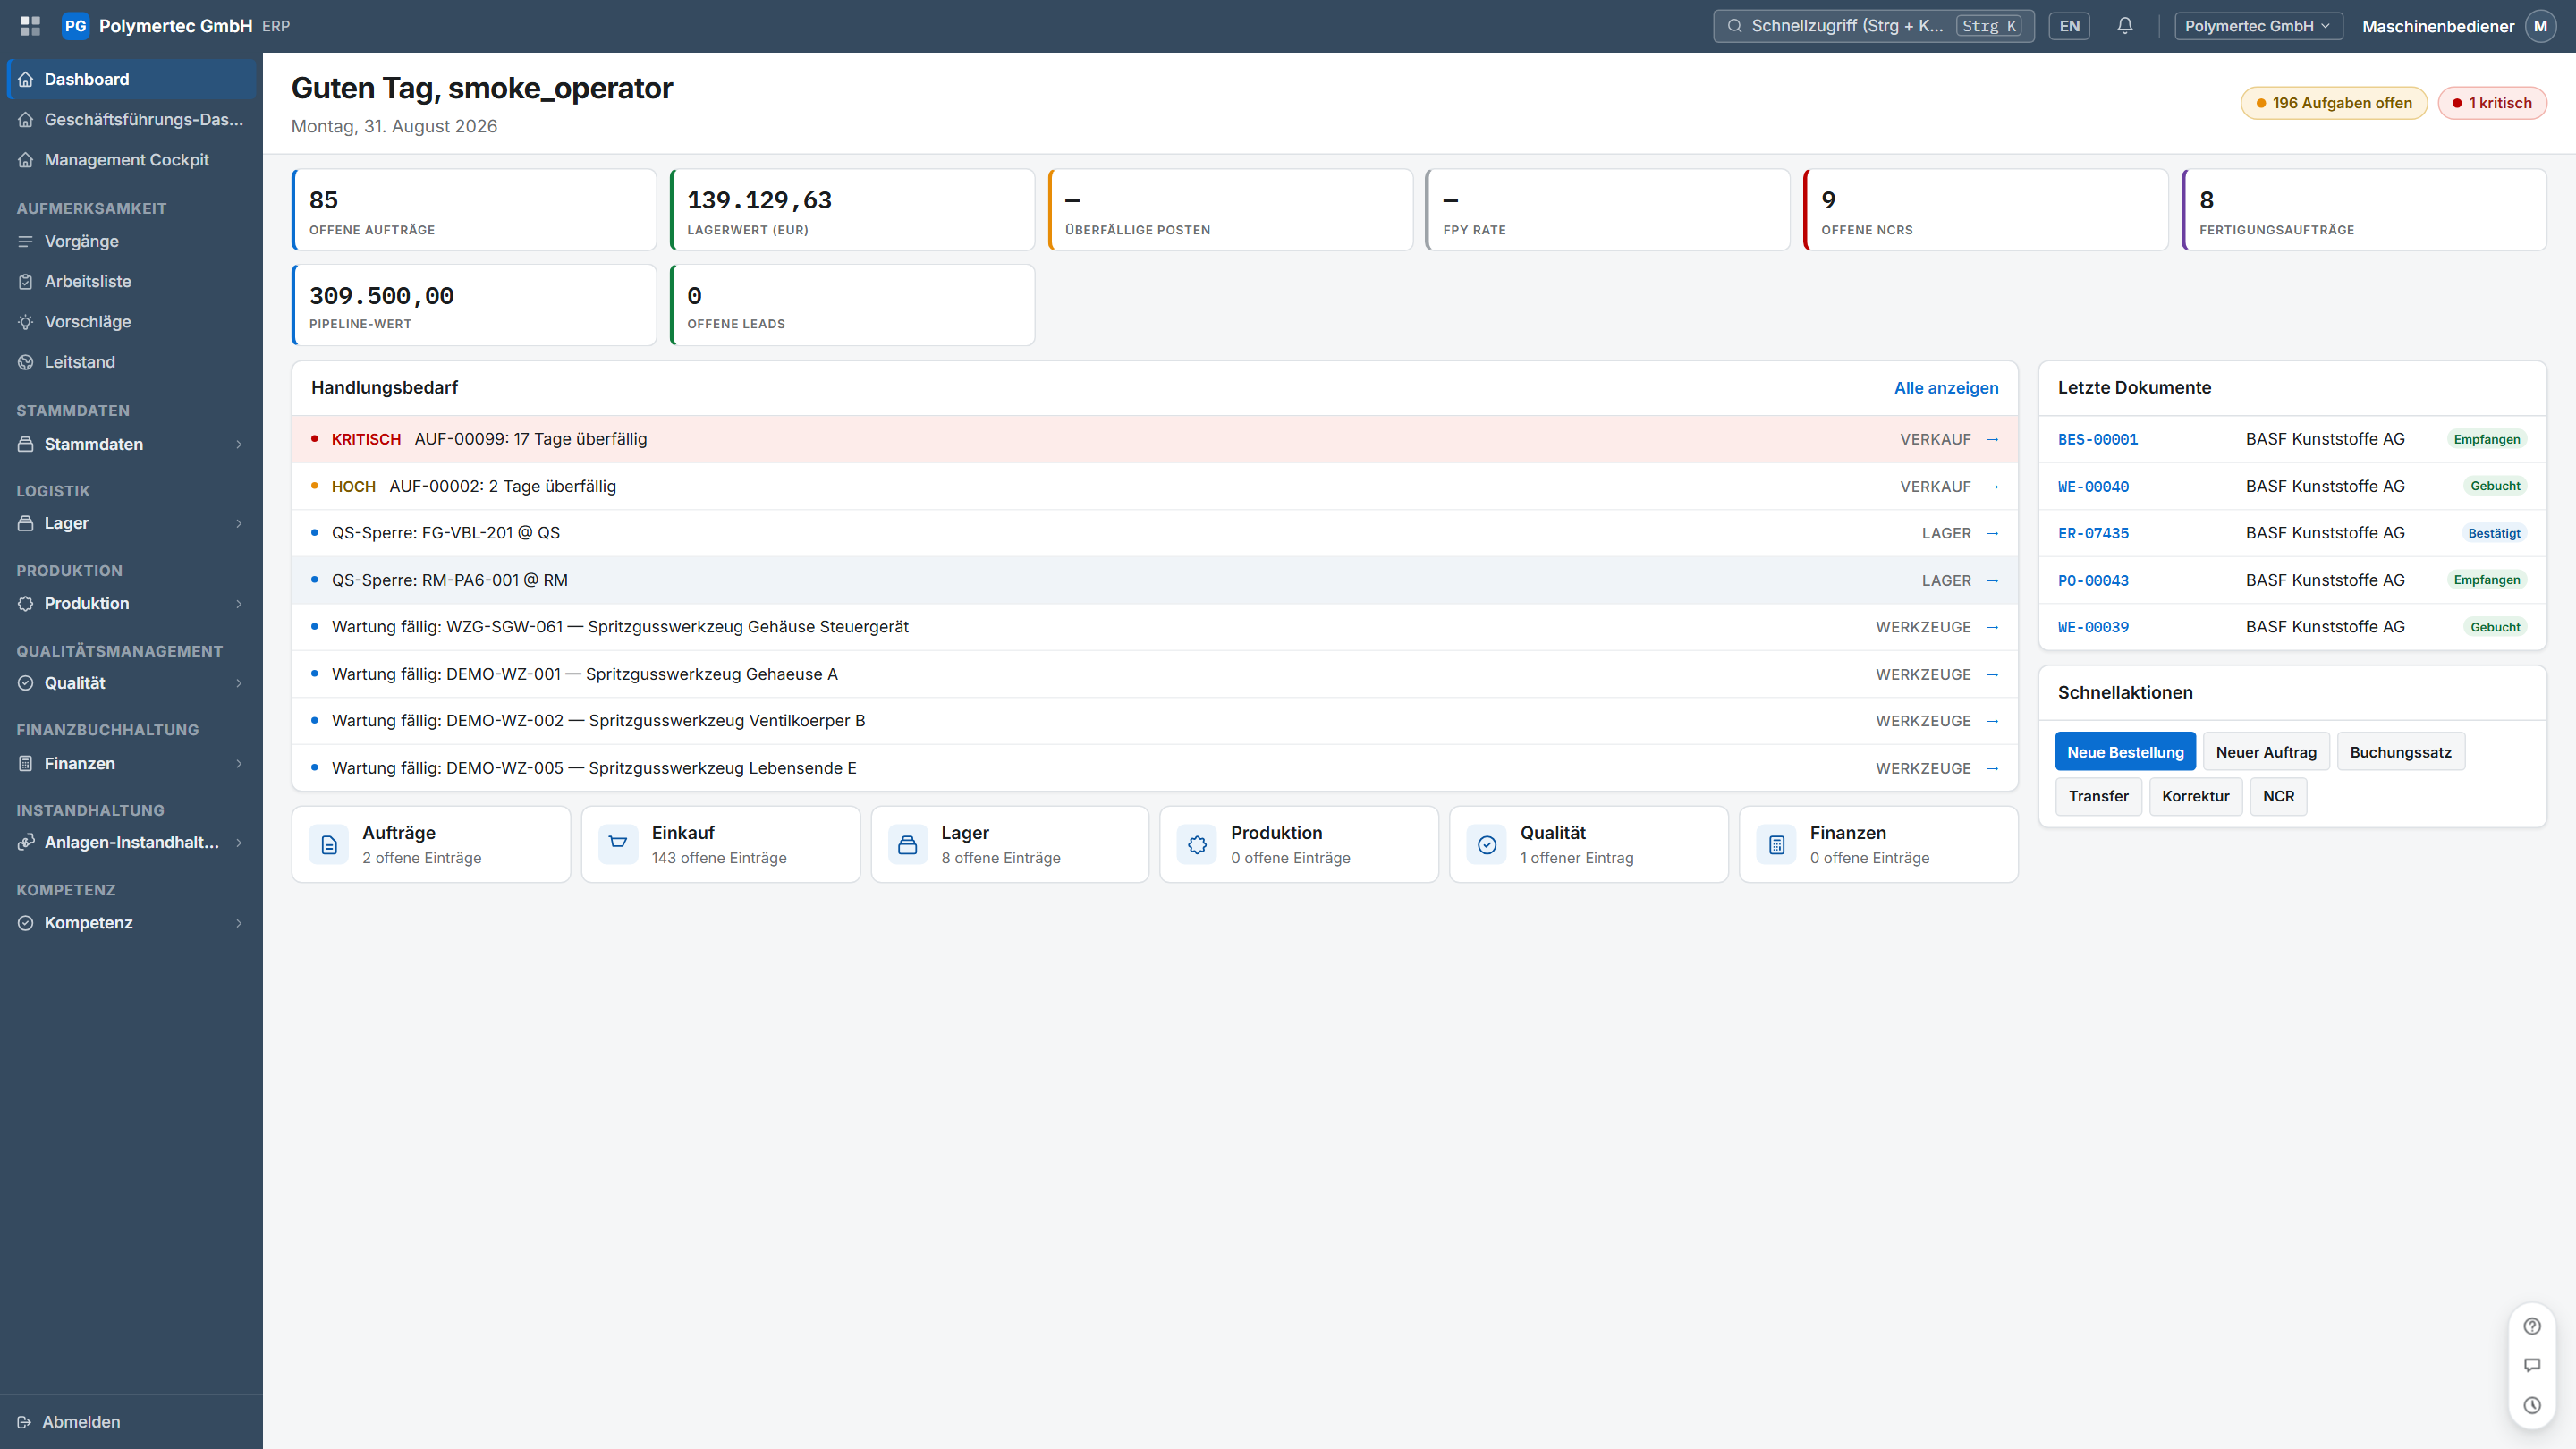
Task: Click the arrow on QS-Sperre FG-VBL-201 row
Action: tap(1992, 533)
